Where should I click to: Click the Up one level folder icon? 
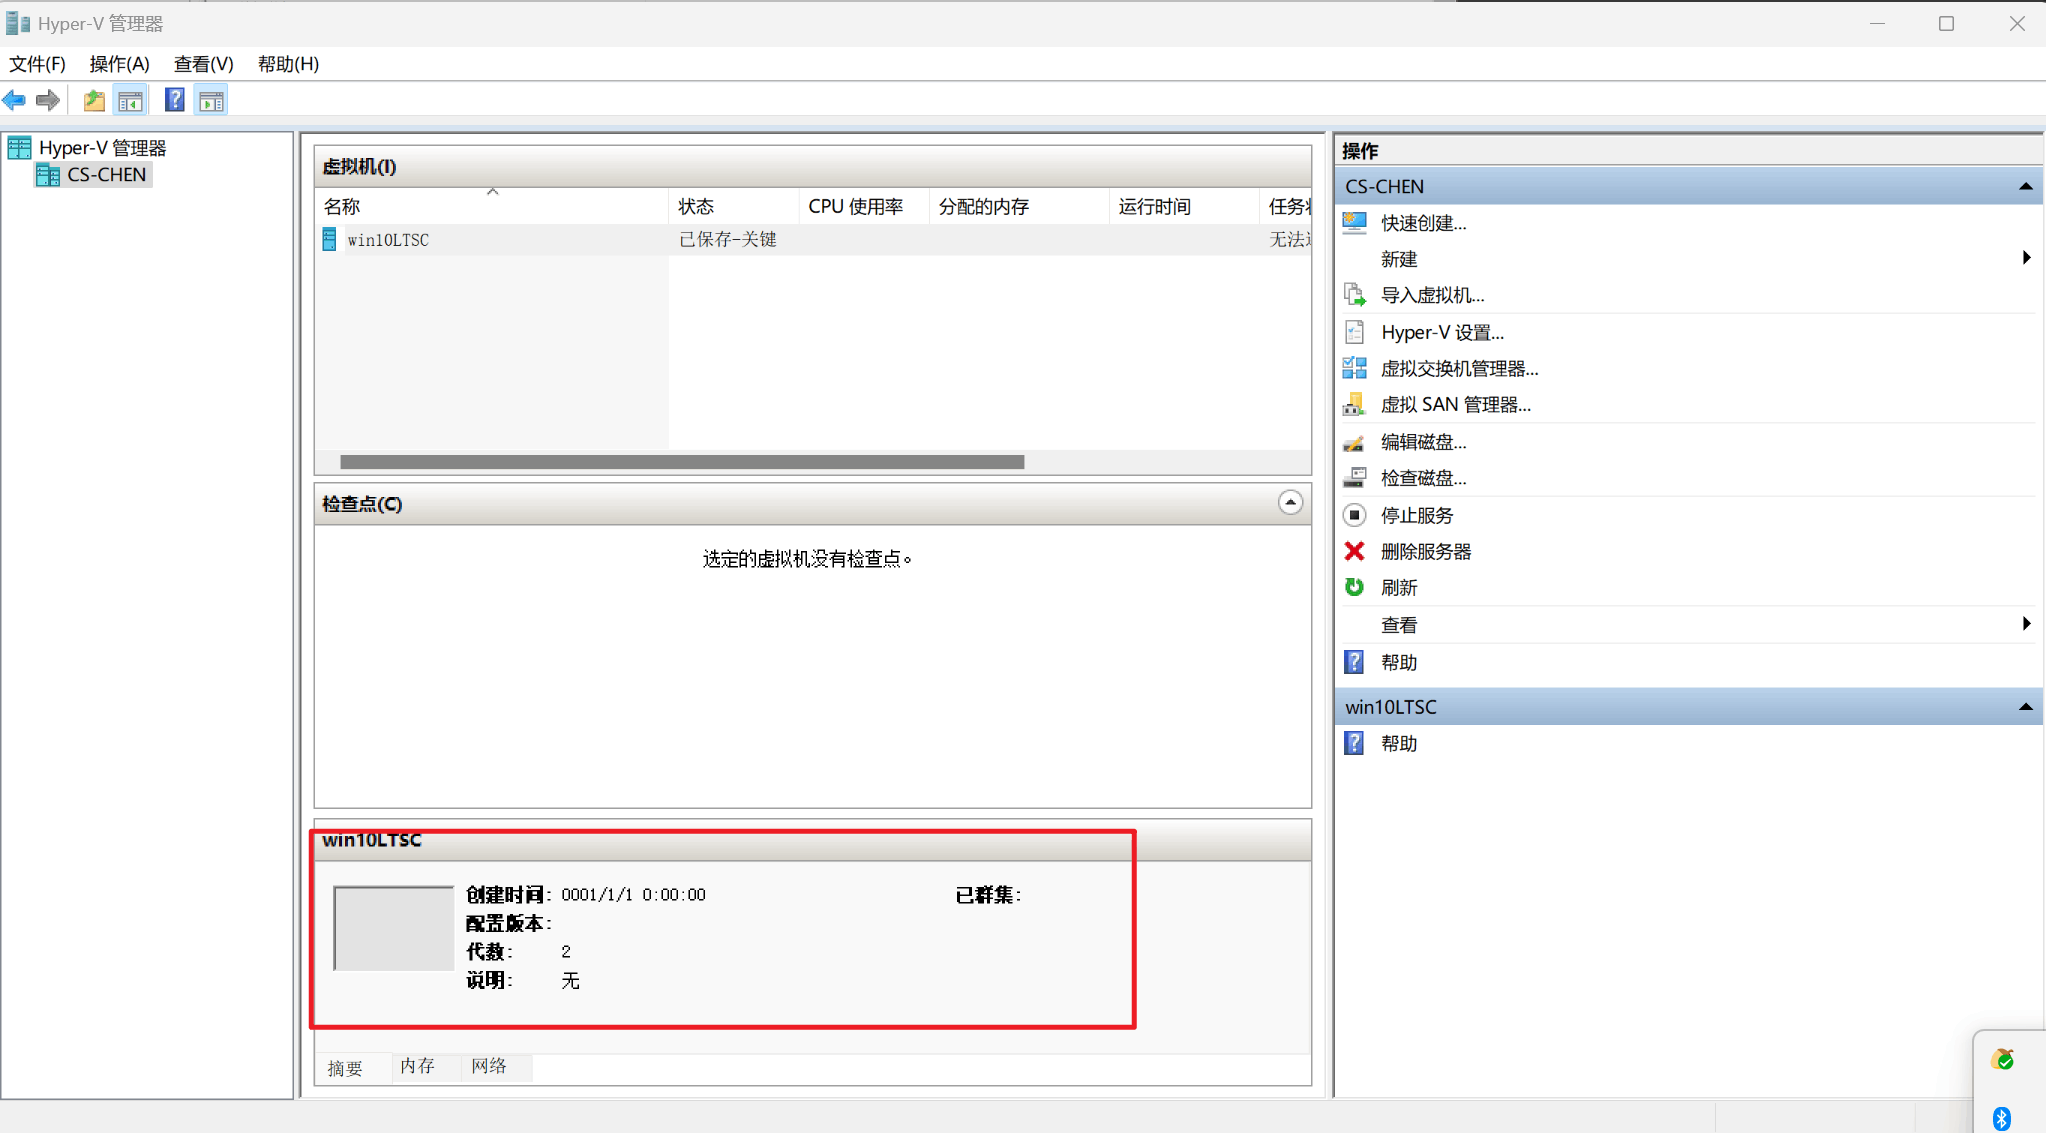tap(94, 100)
